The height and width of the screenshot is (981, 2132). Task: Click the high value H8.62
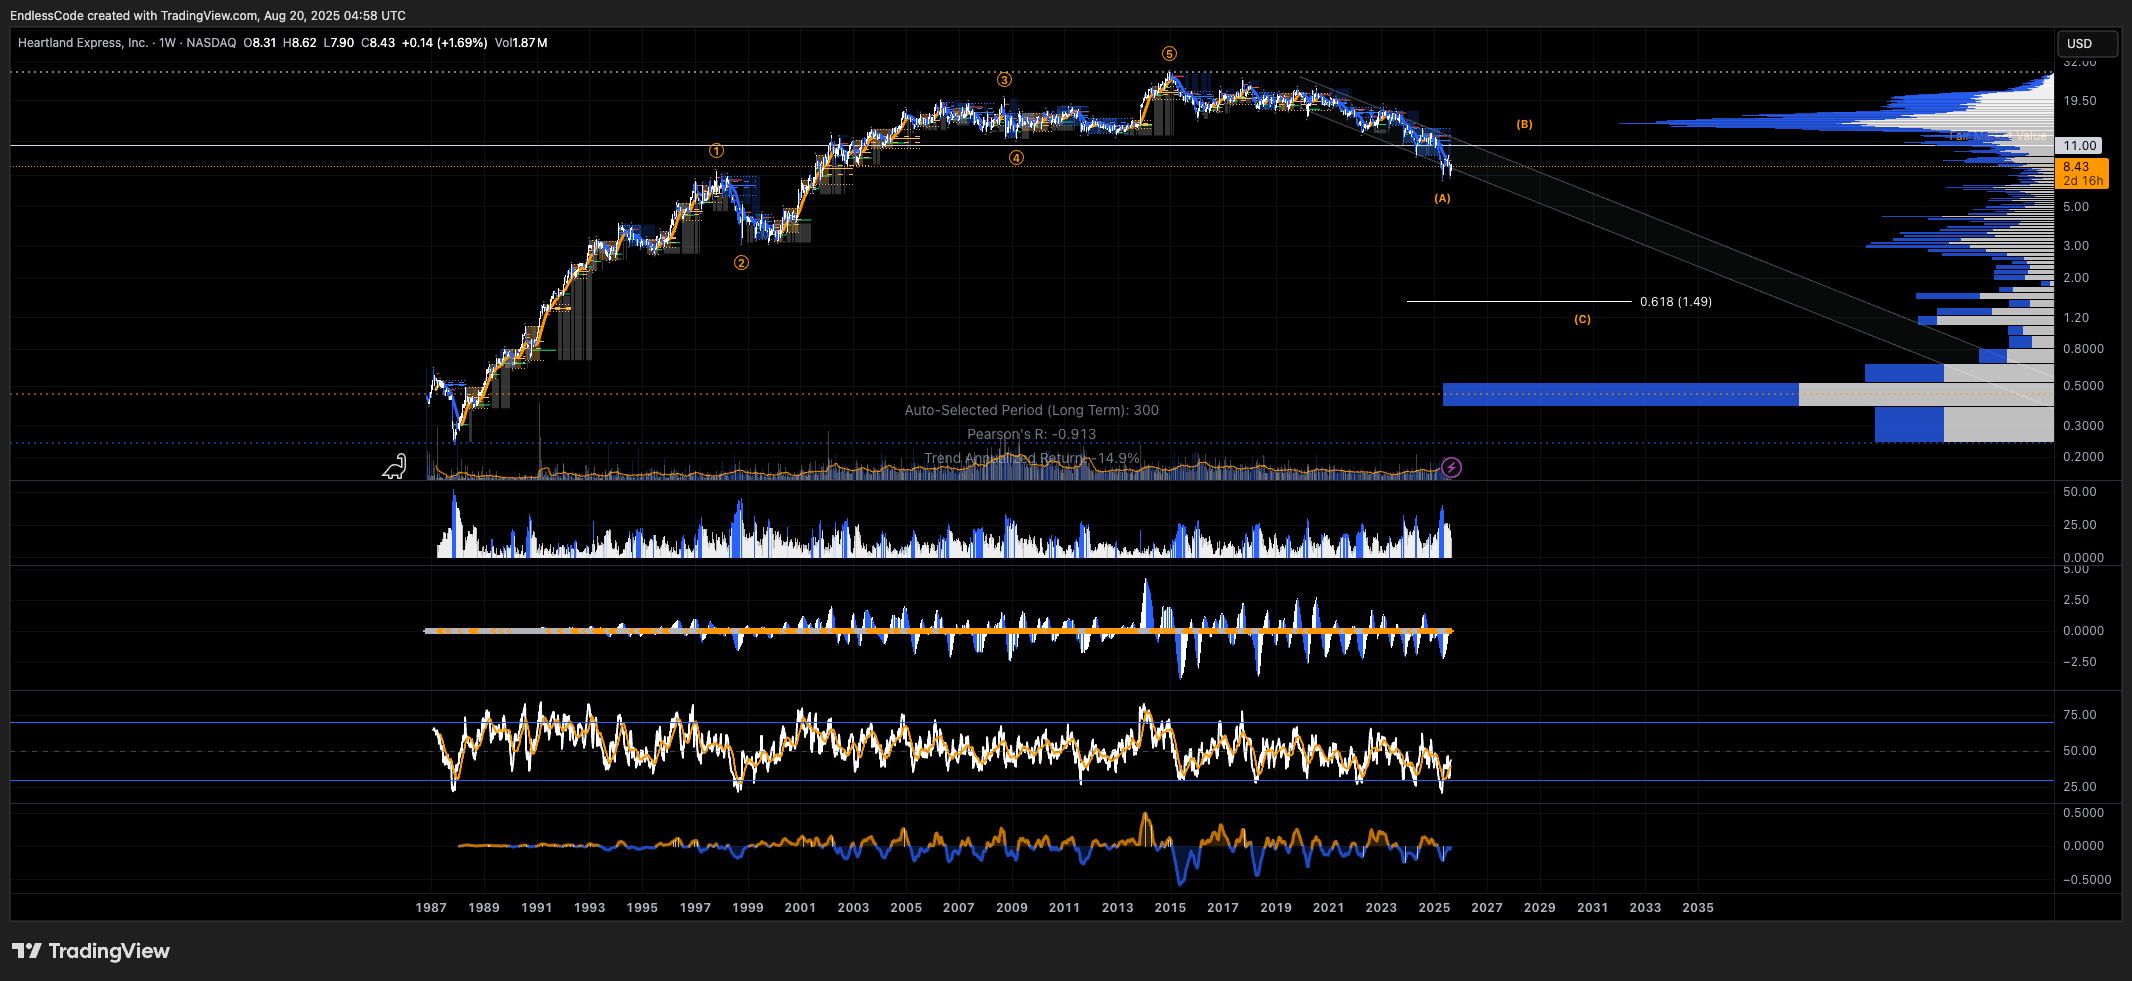(300, 43)
